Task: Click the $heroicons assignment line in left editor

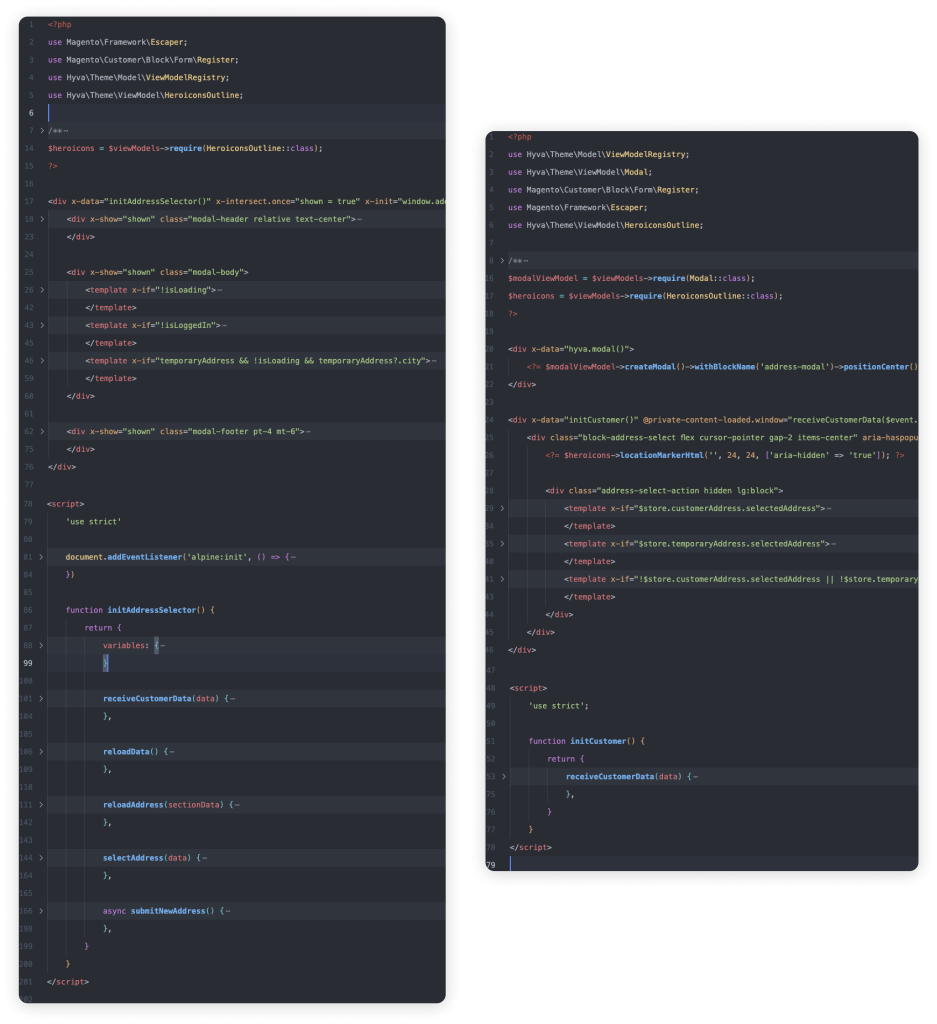Action: [185, 148]
